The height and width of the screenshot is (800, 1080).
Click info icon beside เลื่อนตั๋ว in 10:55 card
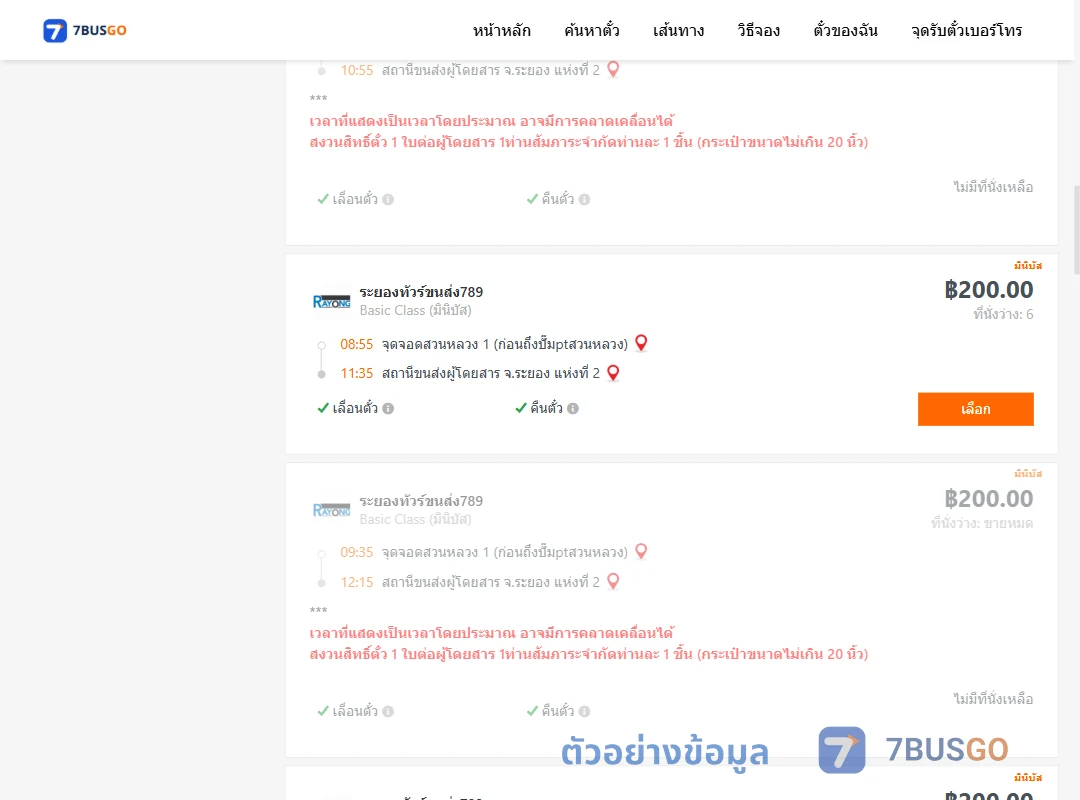click(x=388, y=199)
